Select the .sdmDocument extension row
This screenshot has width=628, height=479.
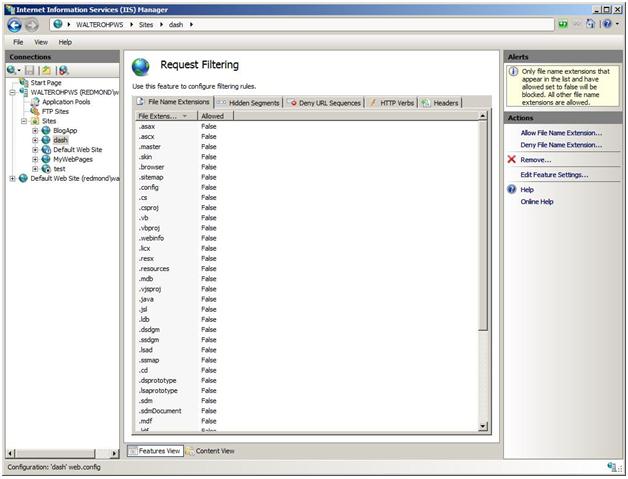point(307,411)
